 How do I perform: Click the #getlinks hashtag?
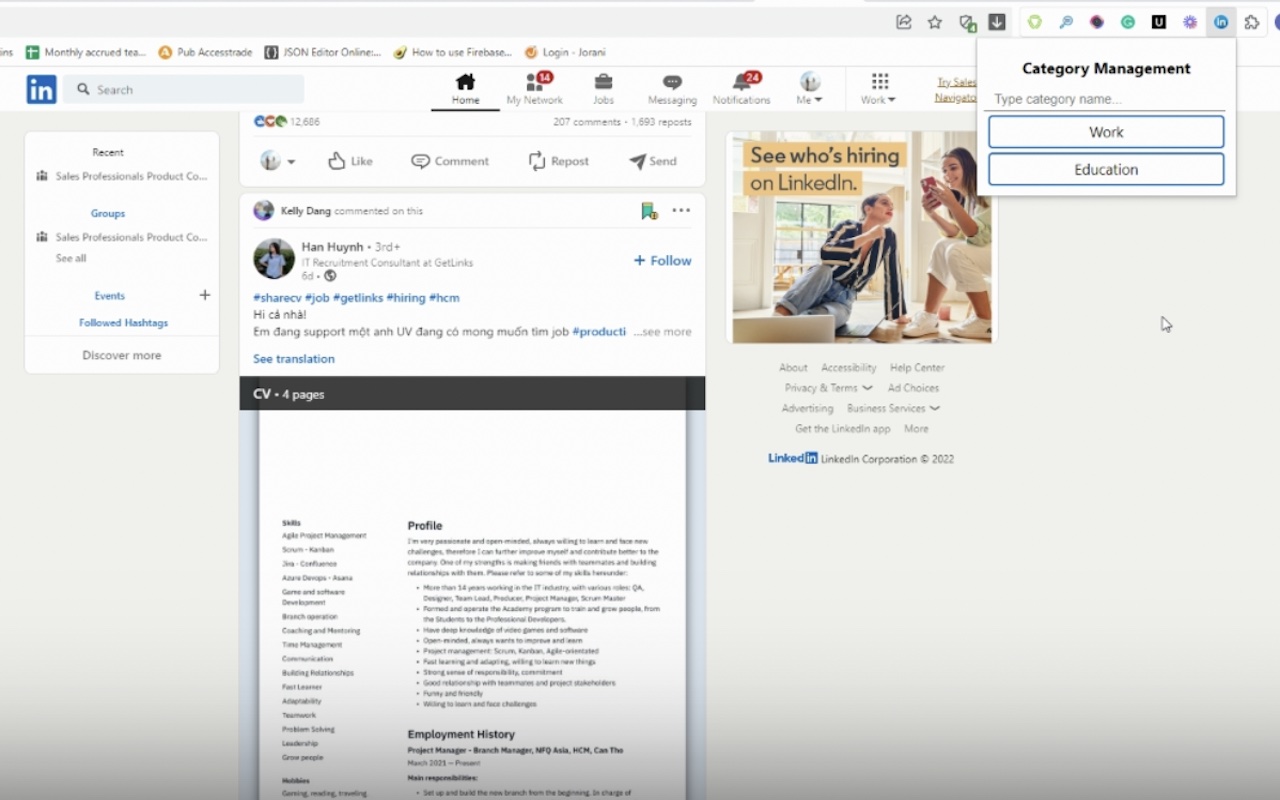pyautogui.click(x=358, y=298)
